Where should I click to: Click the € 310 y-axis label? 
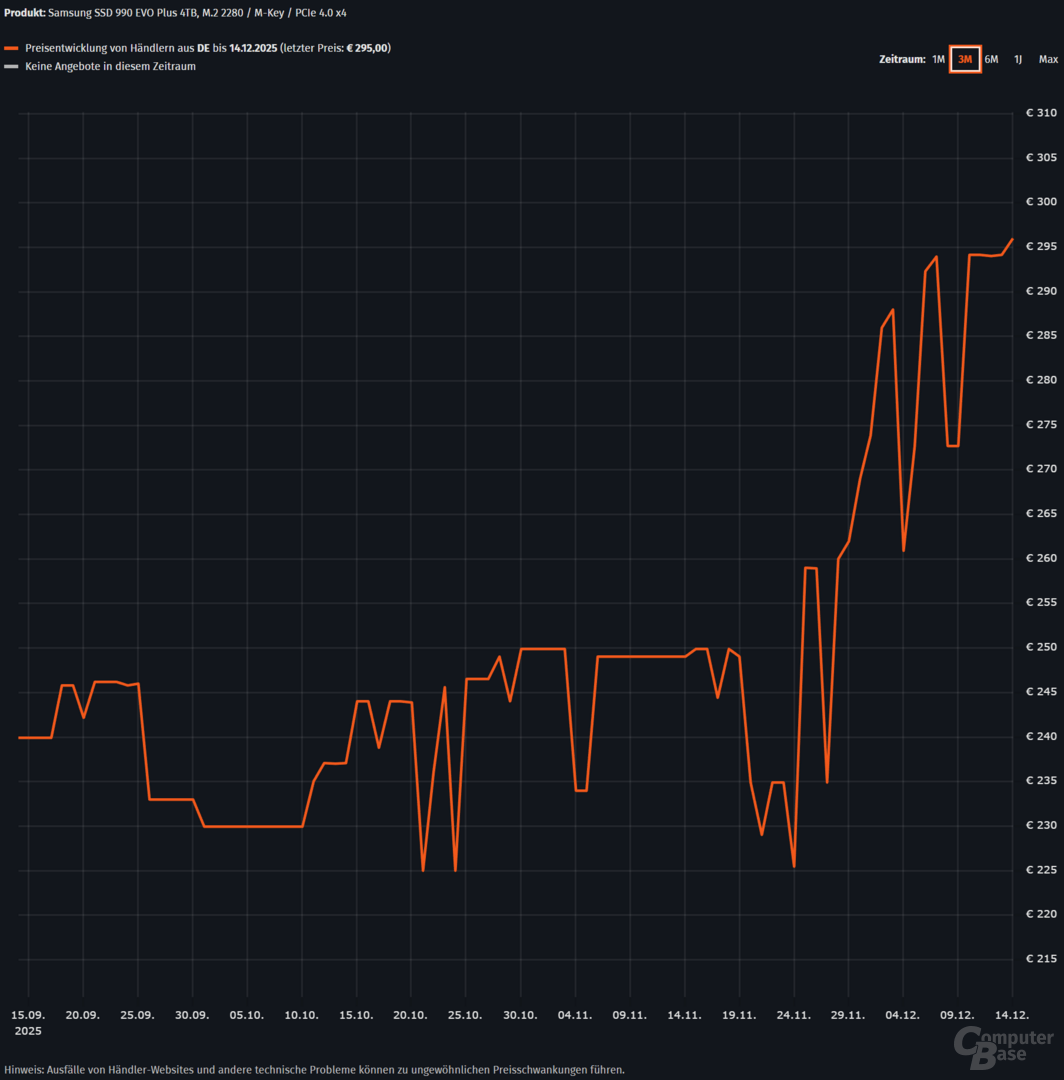click(1042, 113)
